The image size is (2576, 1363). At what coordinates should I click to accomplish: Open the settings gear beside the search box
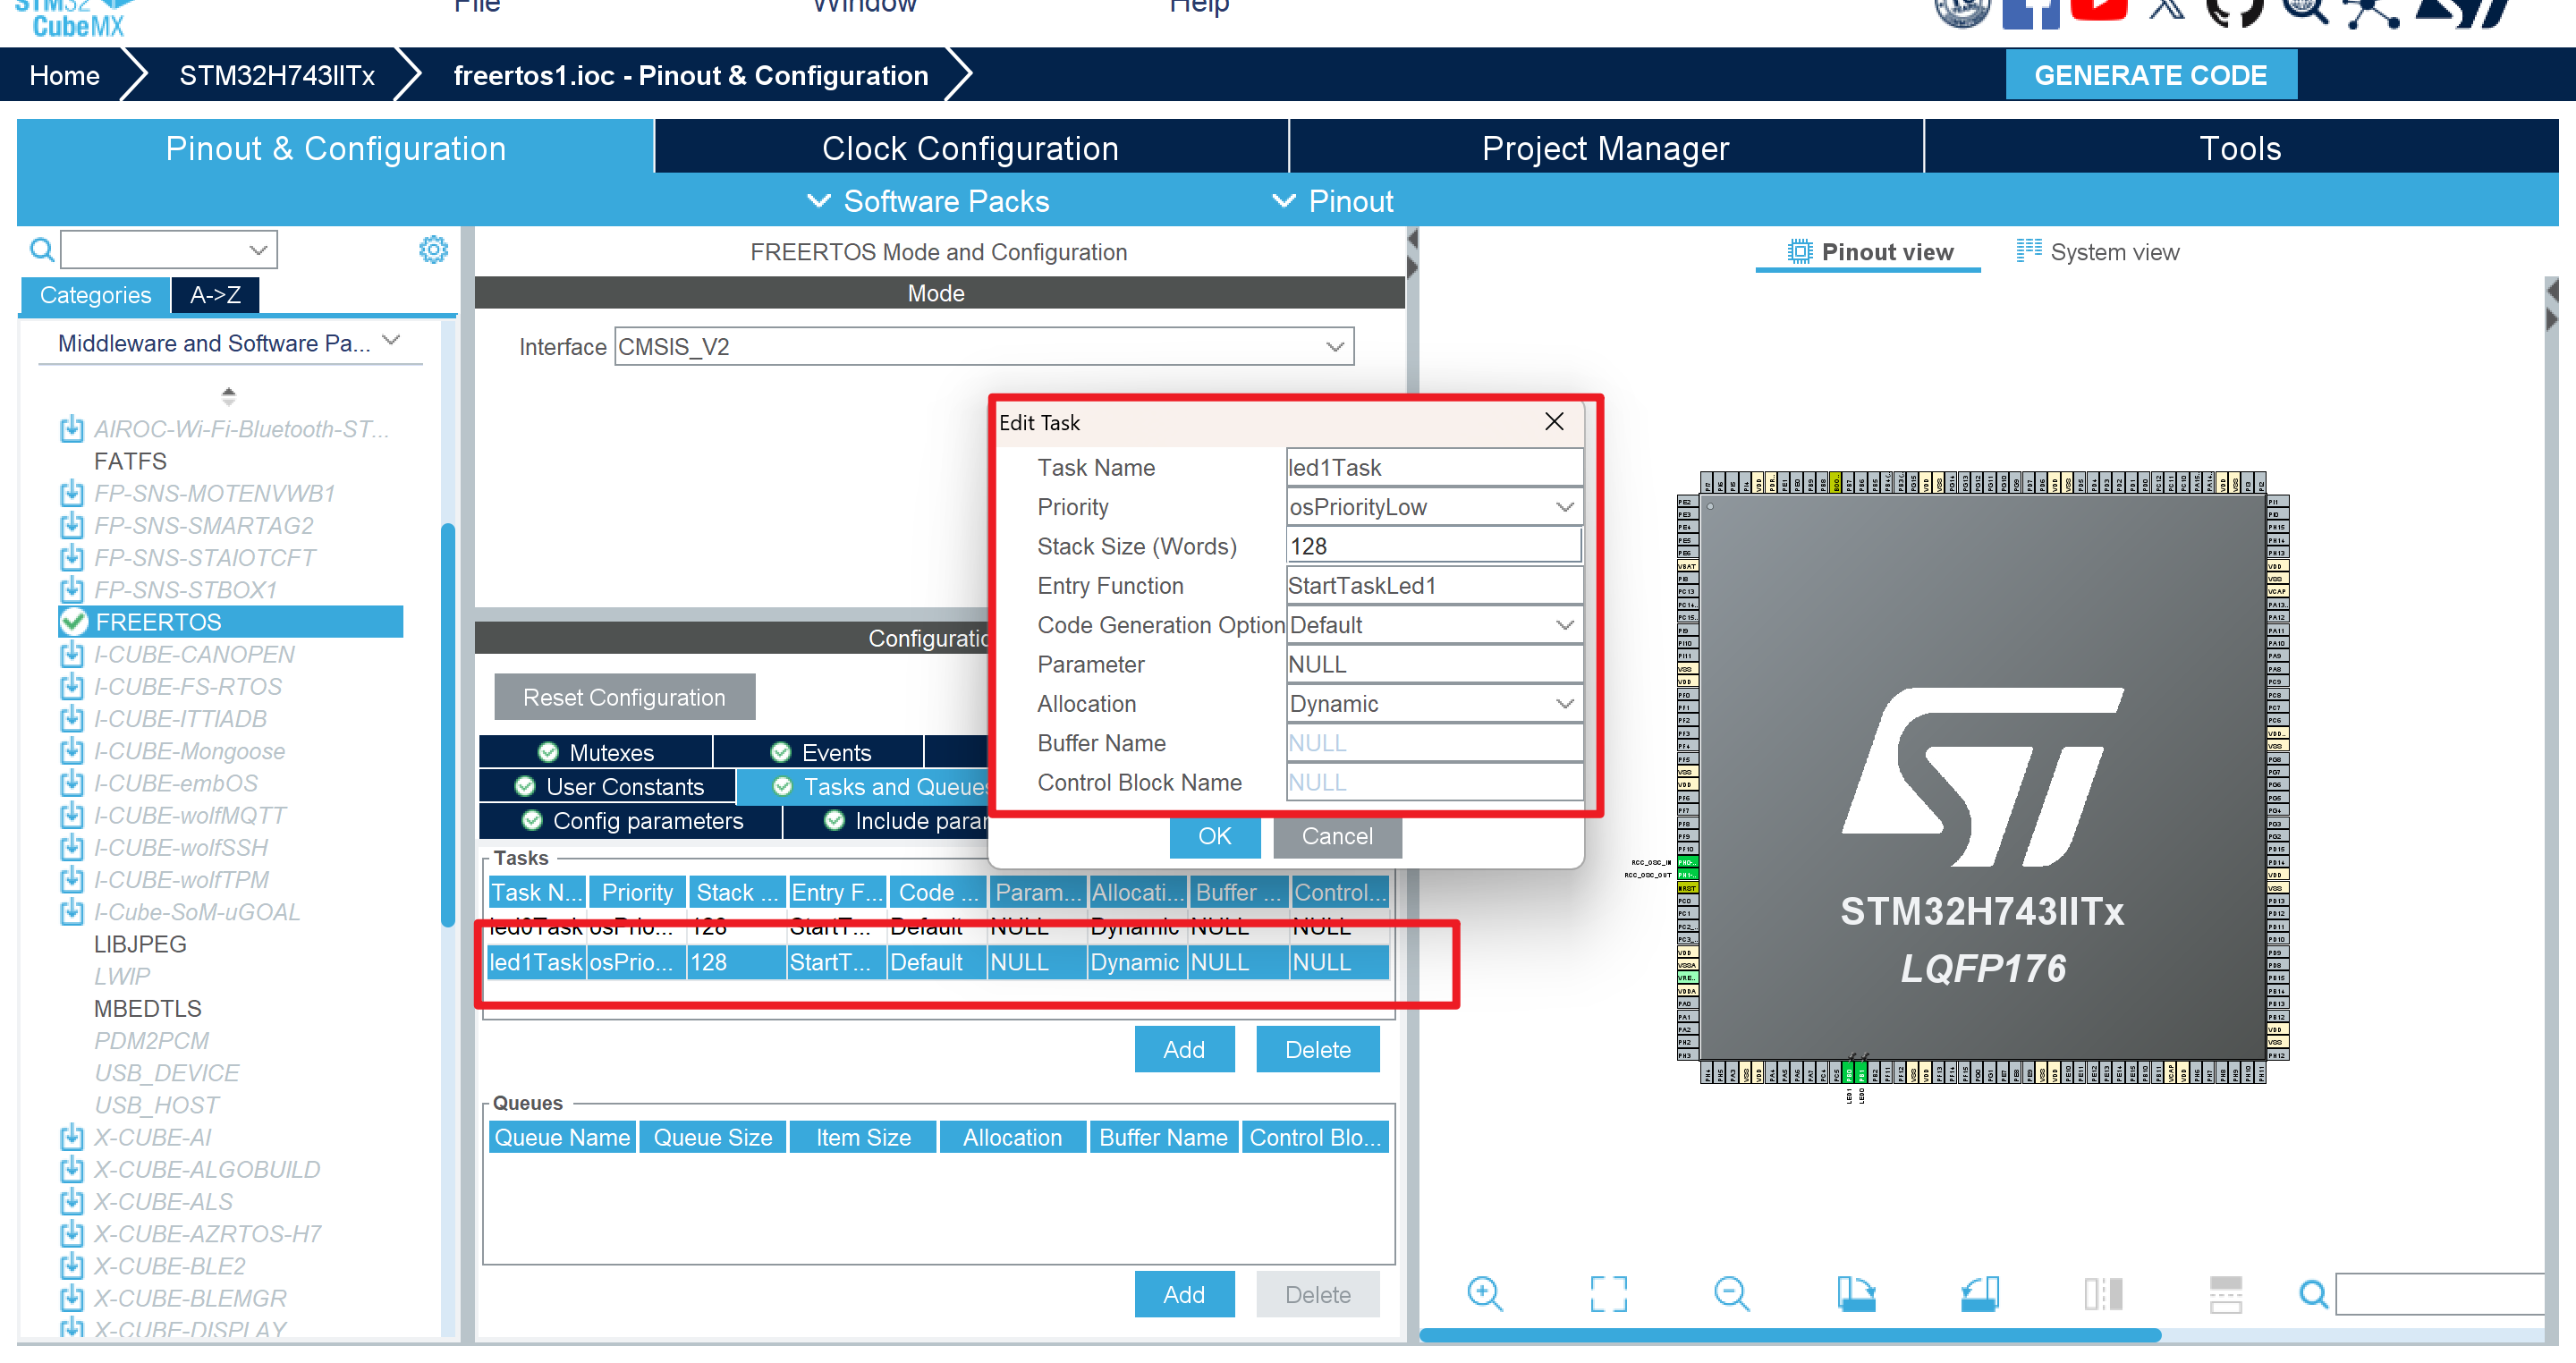tap(433, 249)
